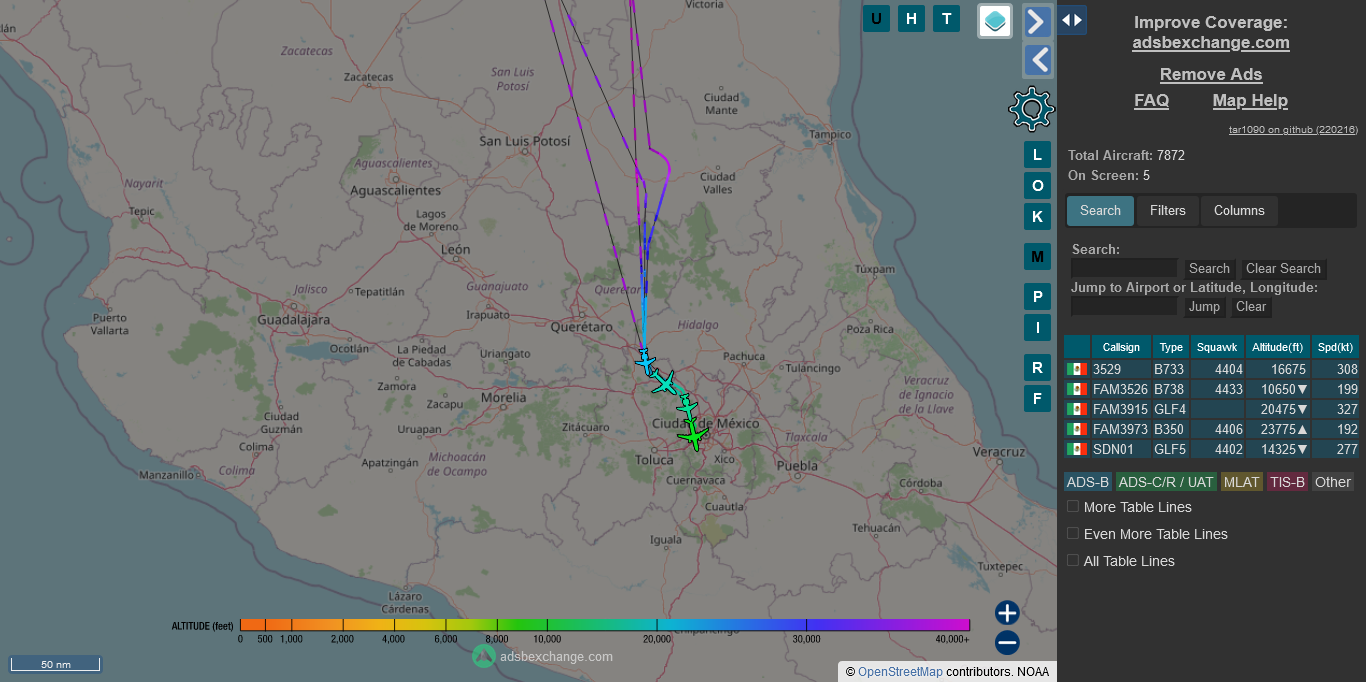Enable All Table Lines checkbox

[x=1073, y=561]
